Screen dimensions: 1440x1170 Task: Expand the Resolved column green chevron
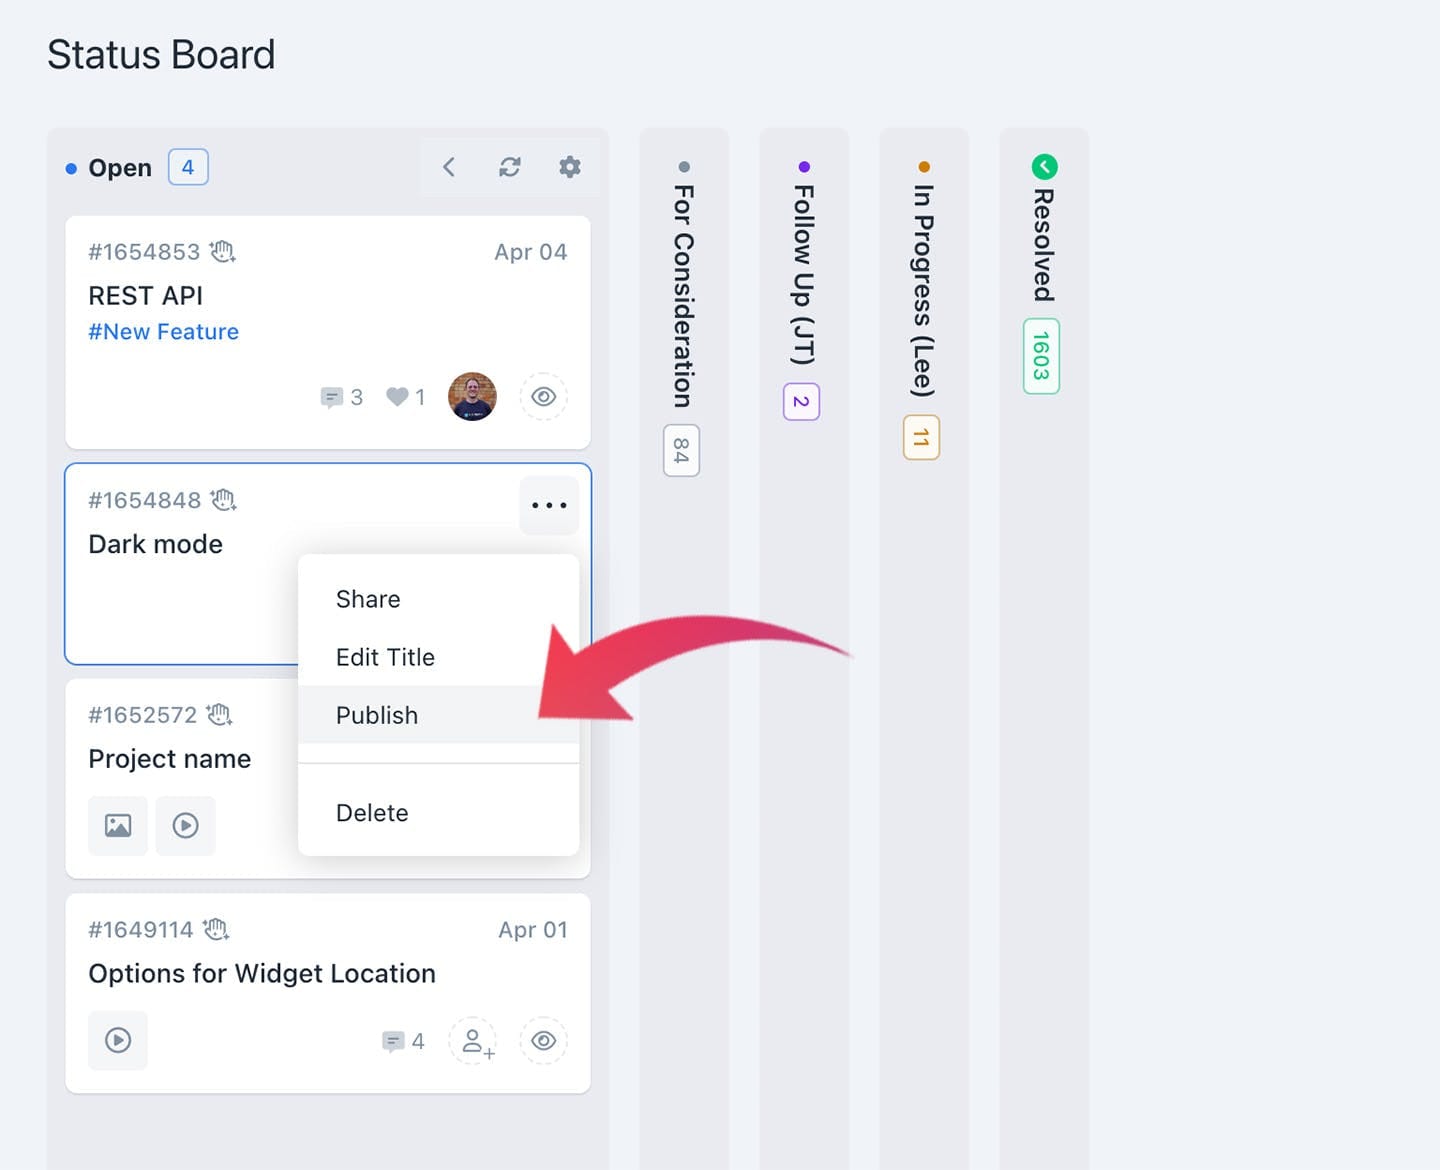pos(1044,167)
